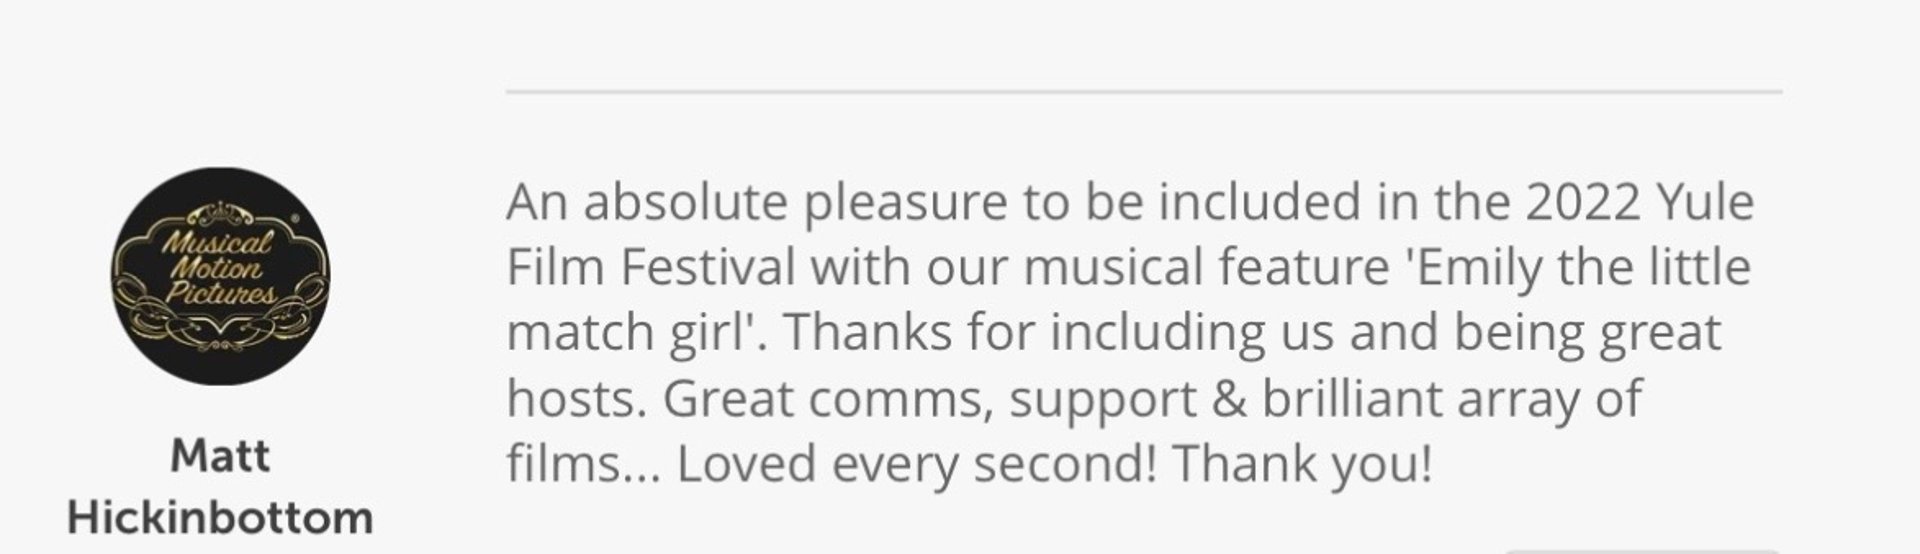Click the word 'Musical' in the logo

217,243
